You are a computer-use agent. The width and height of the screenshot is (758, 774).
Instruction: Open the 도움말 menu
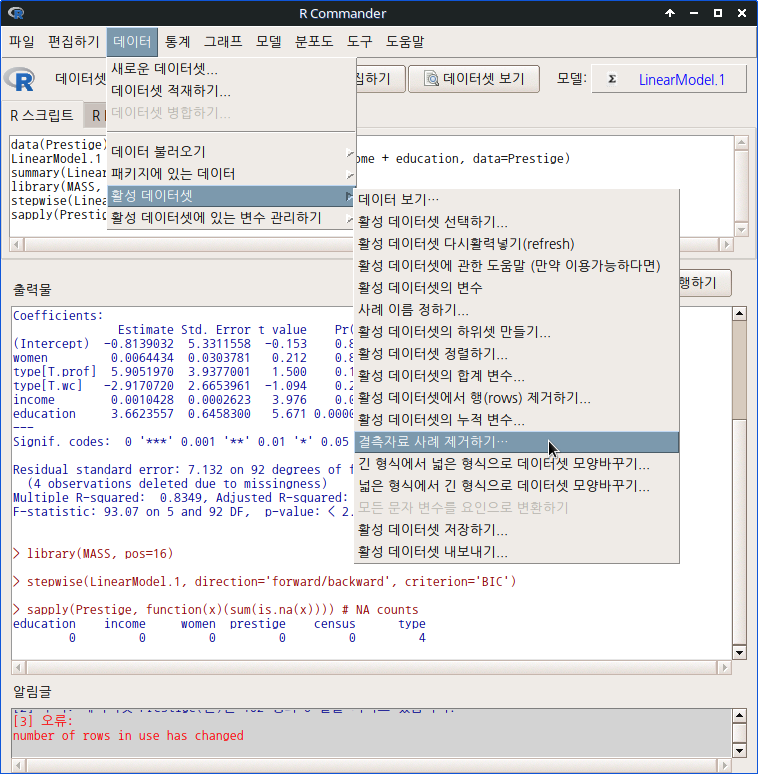click(405, 41)
